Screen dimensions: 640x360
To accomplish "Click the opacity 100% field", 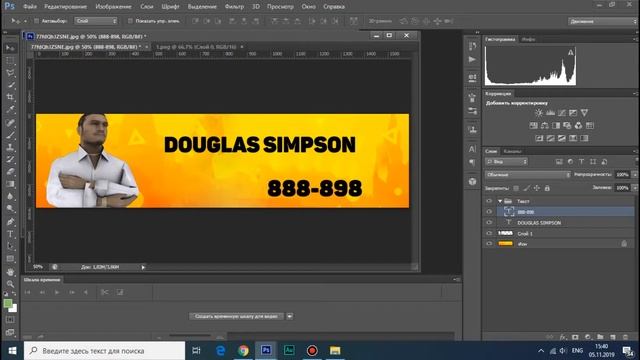I will point(622,175).
